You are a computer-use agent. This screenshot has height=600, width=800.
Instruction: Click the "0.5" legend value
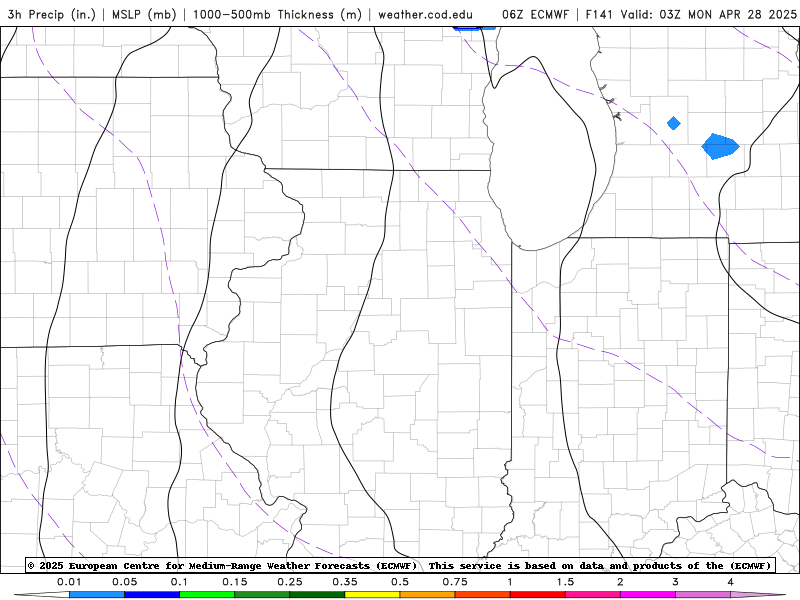400,582
